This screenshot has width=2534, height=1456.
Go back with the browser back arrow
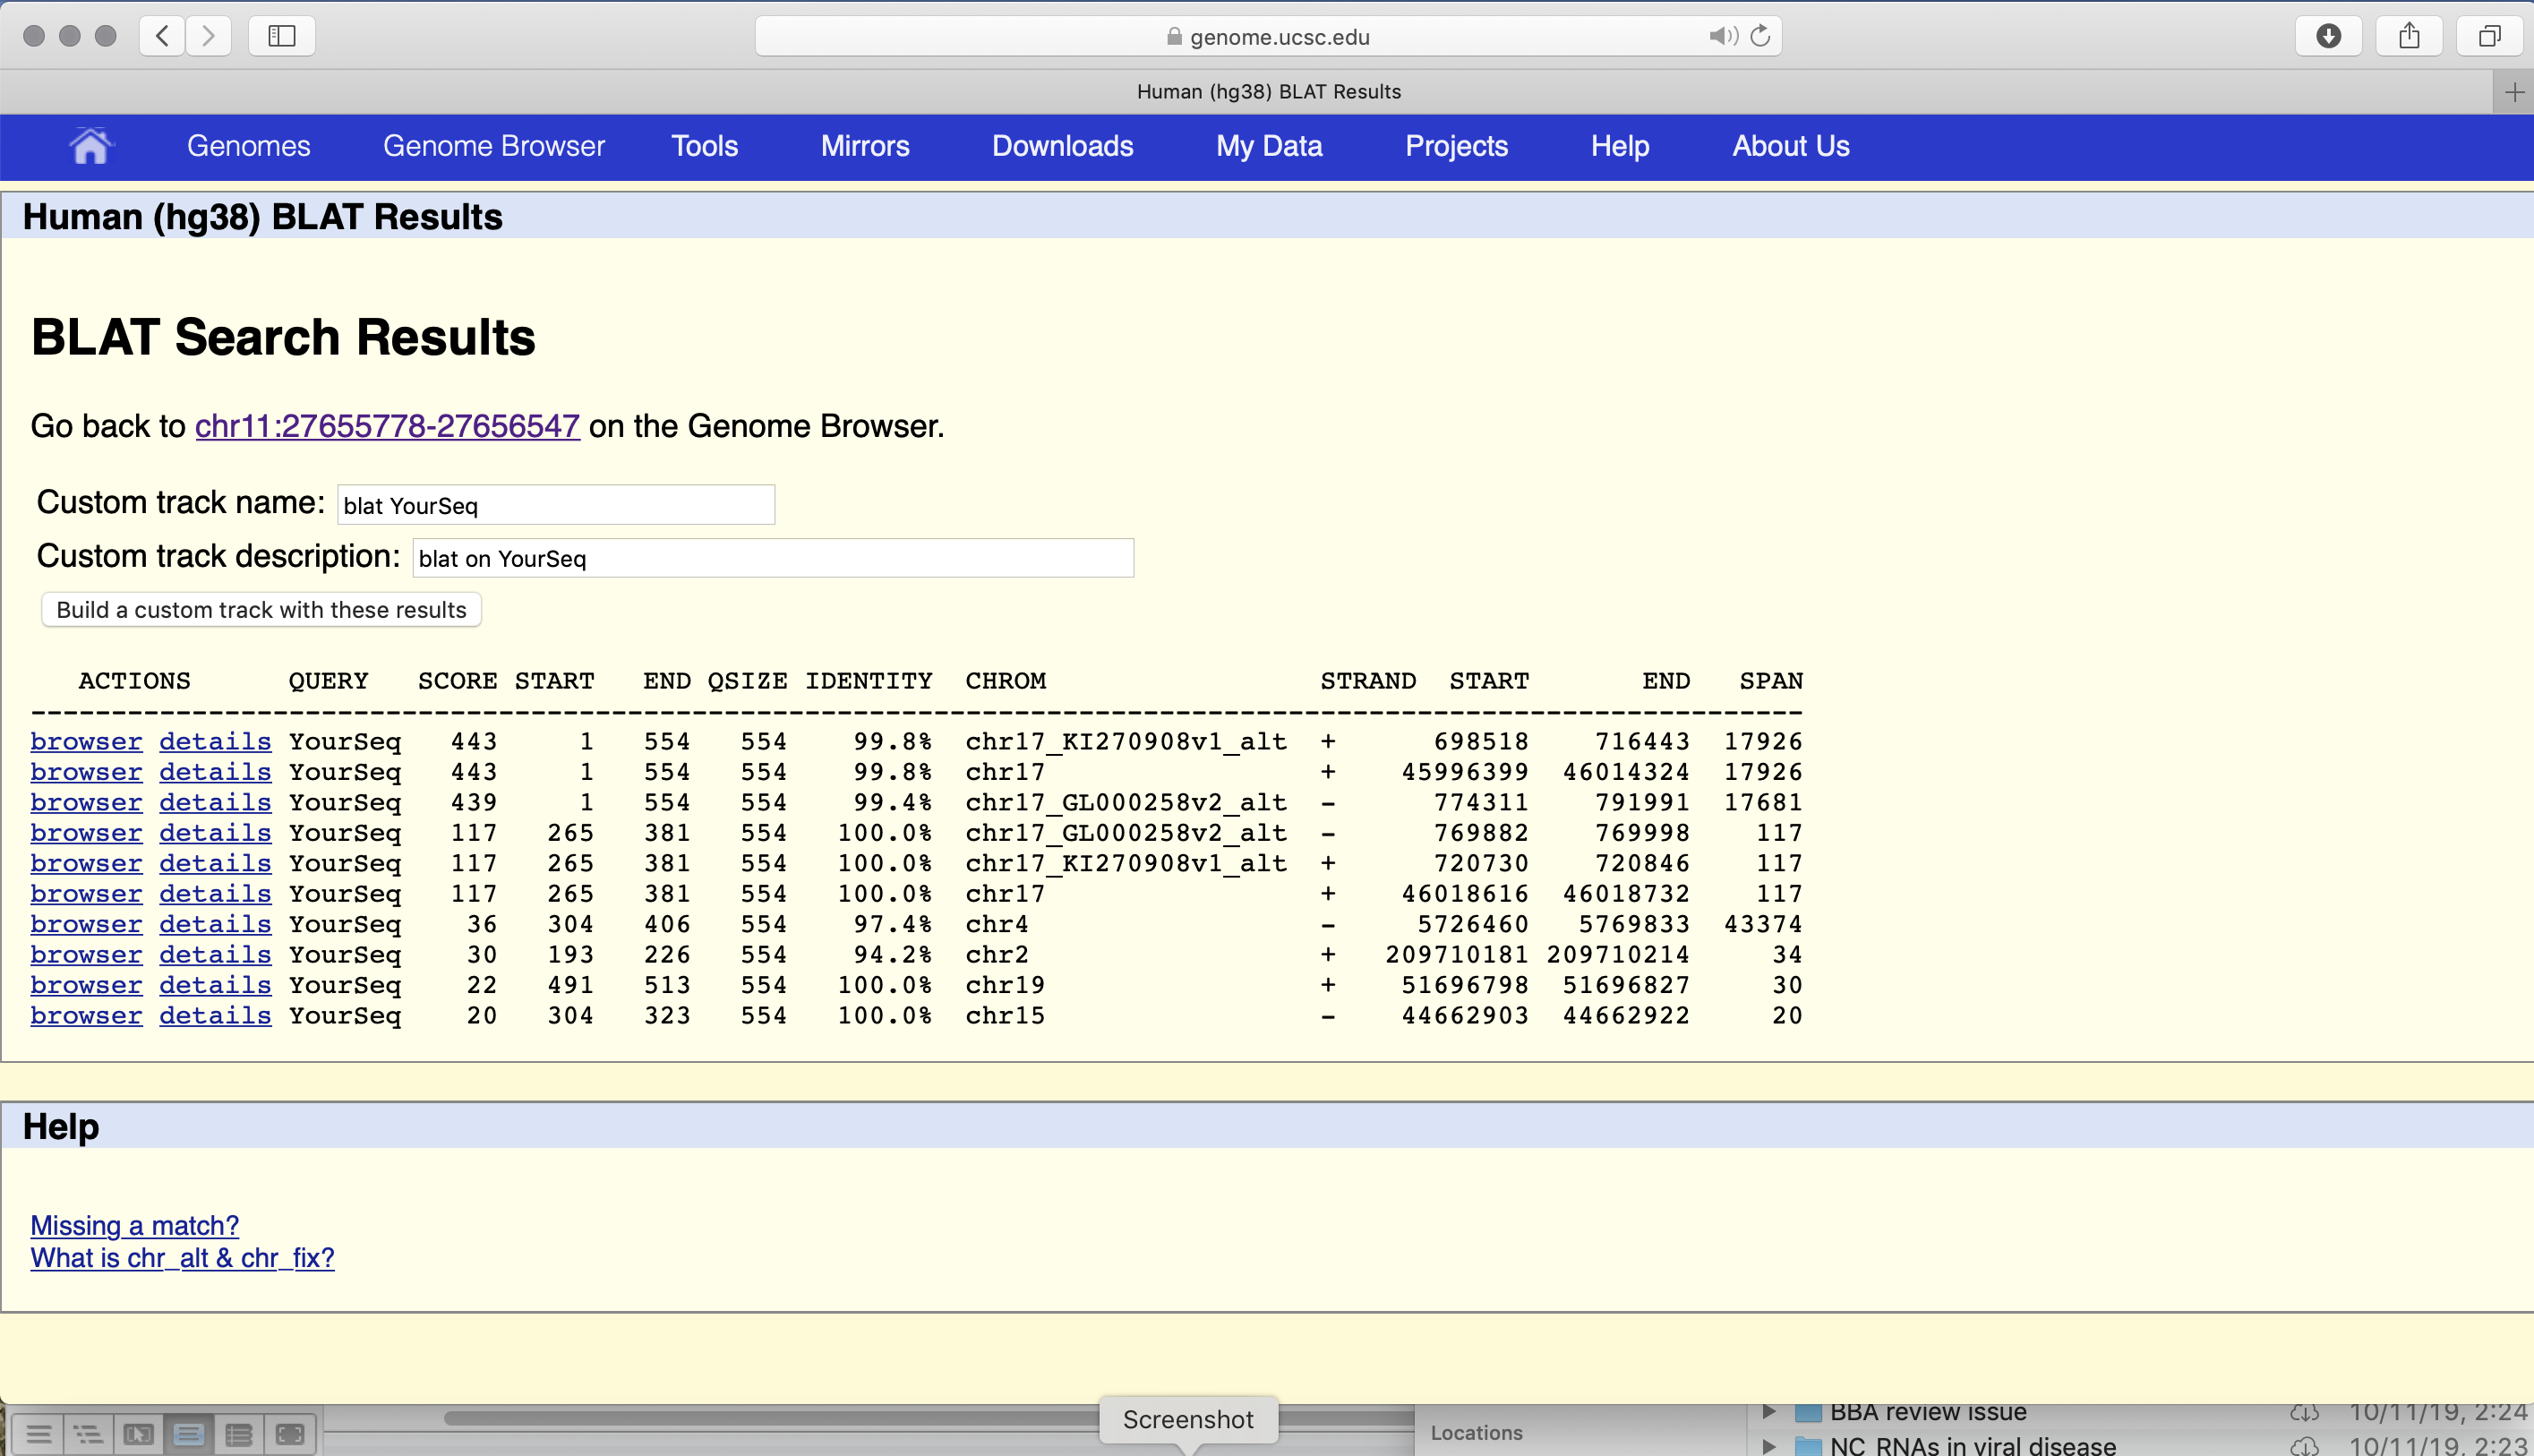tap(162, 37)
